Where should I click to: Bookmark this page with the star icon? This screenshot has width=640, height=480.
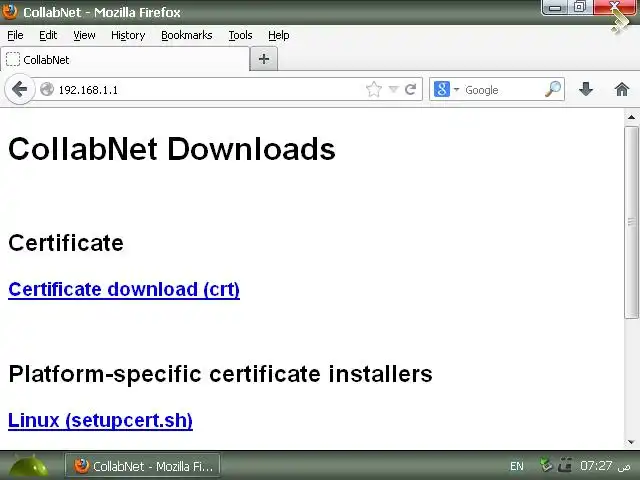click(x=373, y=89)
